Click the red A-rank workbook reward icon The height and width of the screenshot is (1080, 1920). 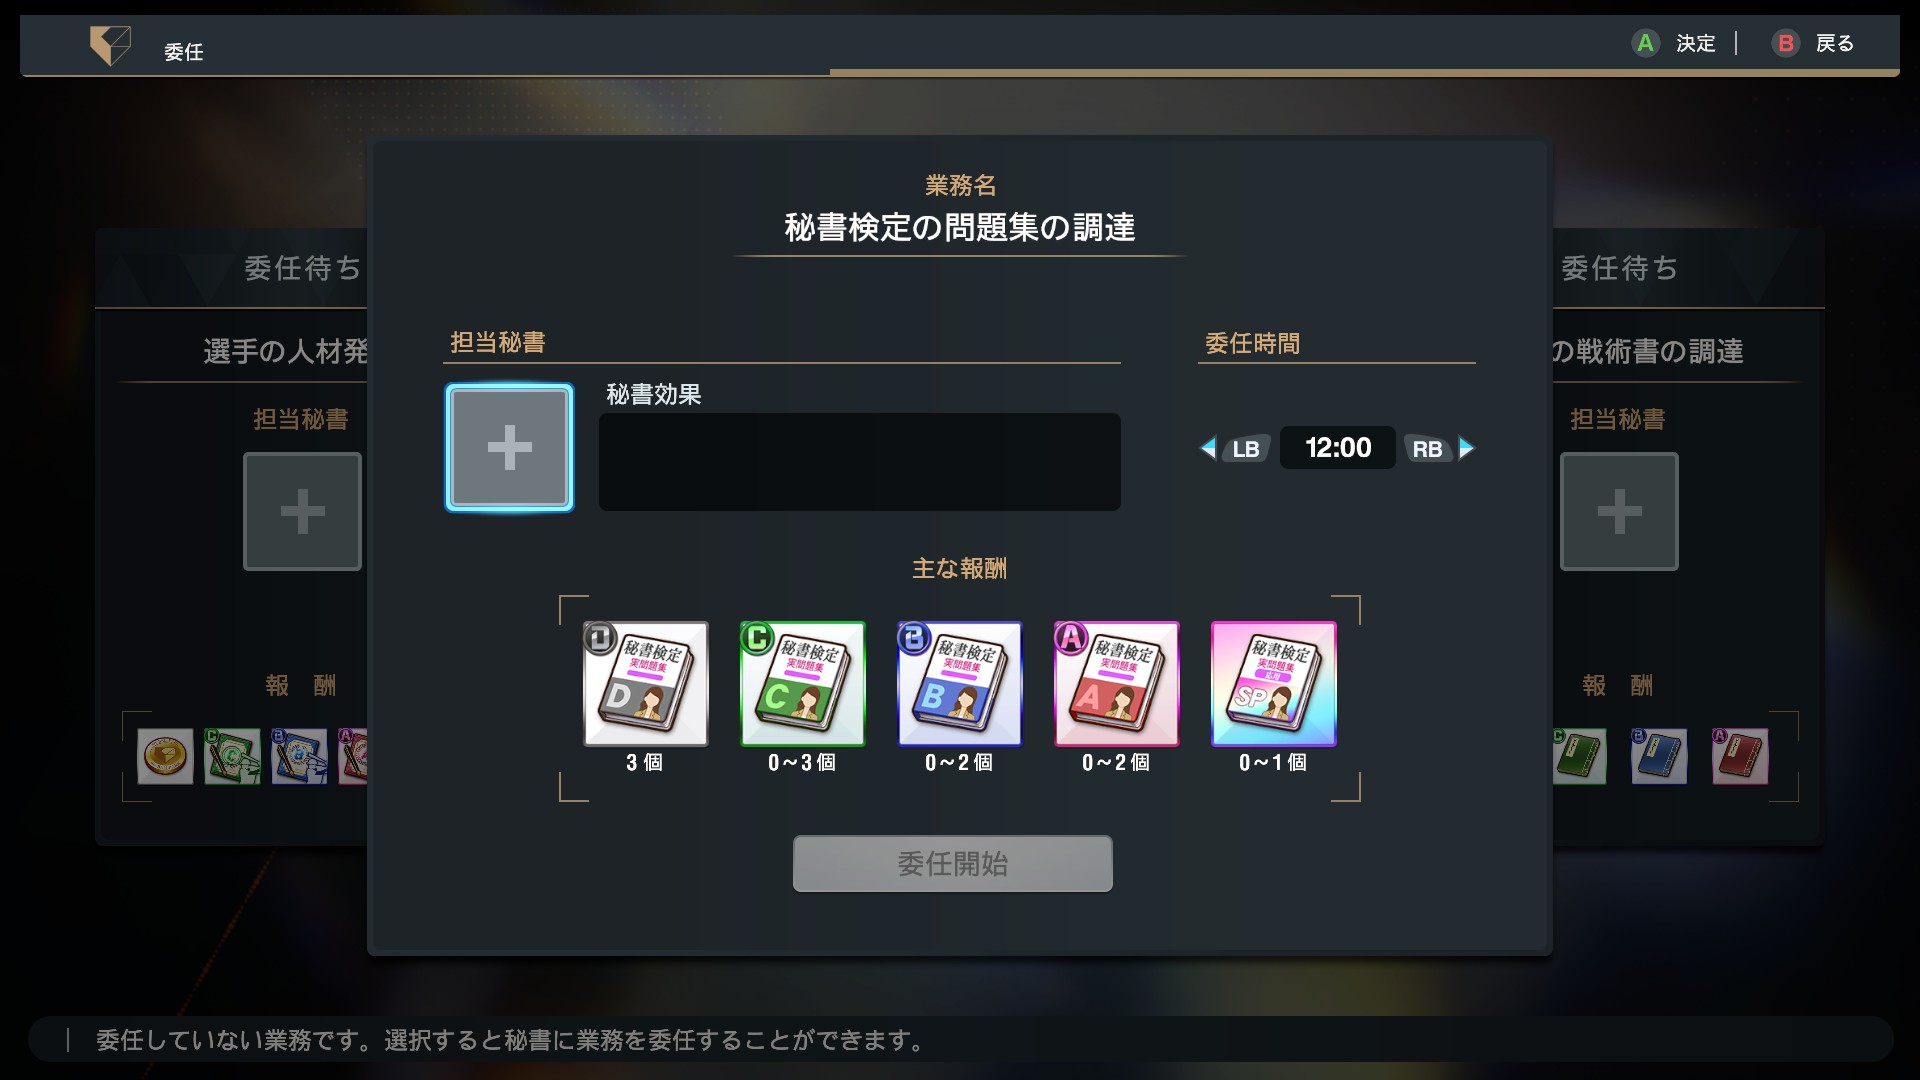(x=1116, y=684)
